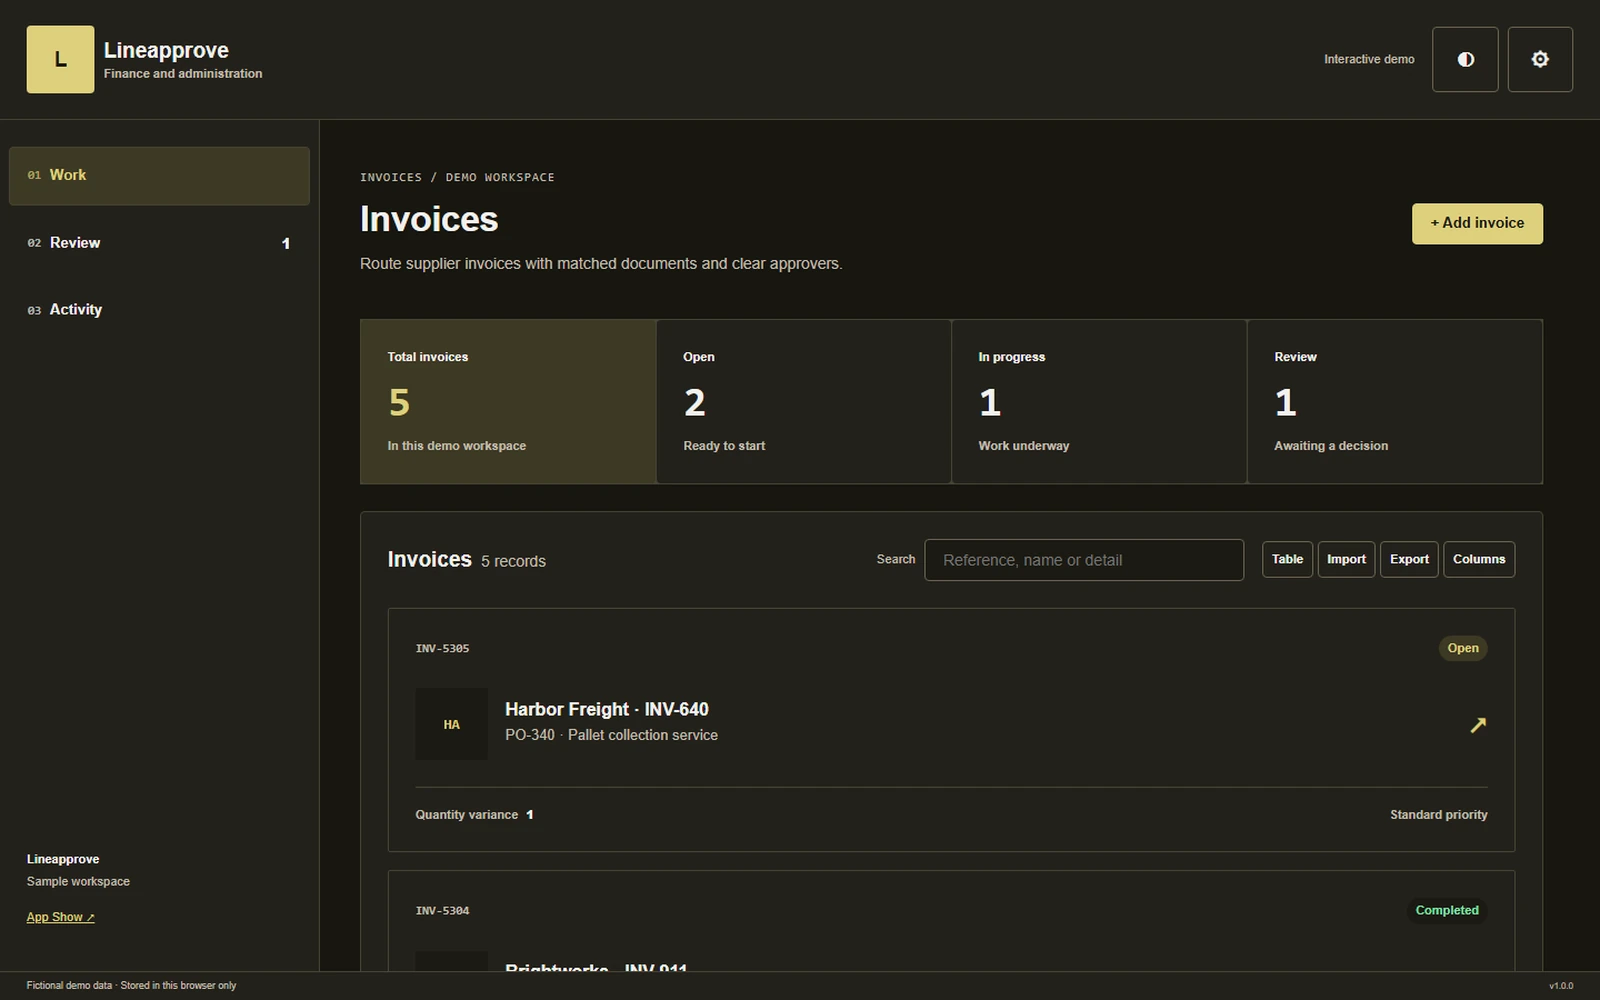Viewport: 1600px width, 1000px height.
Task: Click PO-340 · Pallet collection service text
Action: tap(611, 735)
